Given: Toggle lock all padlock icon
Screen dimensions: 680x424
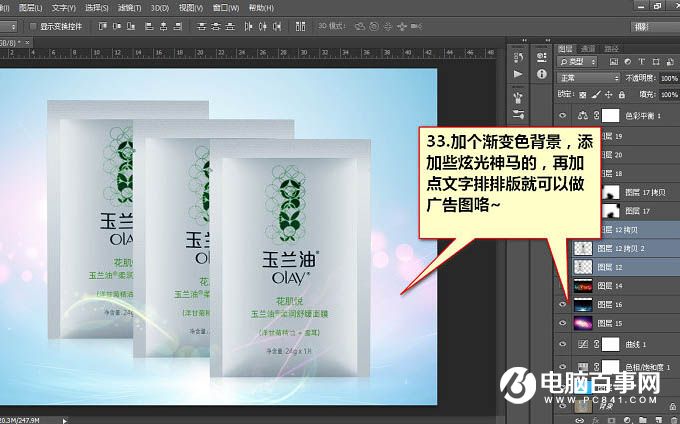Looking at the screenshot, I should tap(622, 95).
